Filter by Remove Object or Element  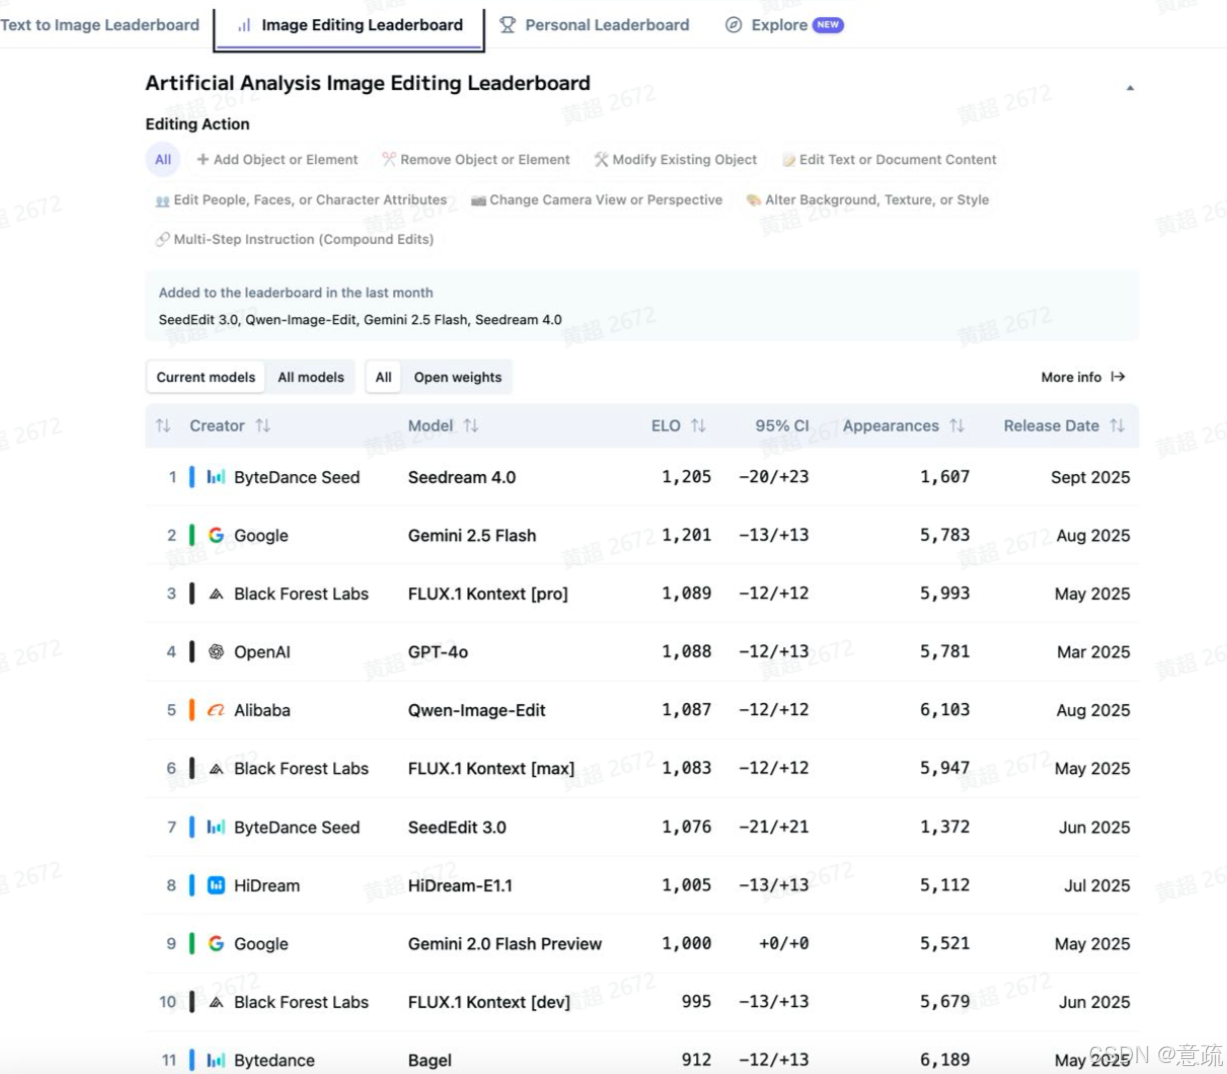[476, 160]
